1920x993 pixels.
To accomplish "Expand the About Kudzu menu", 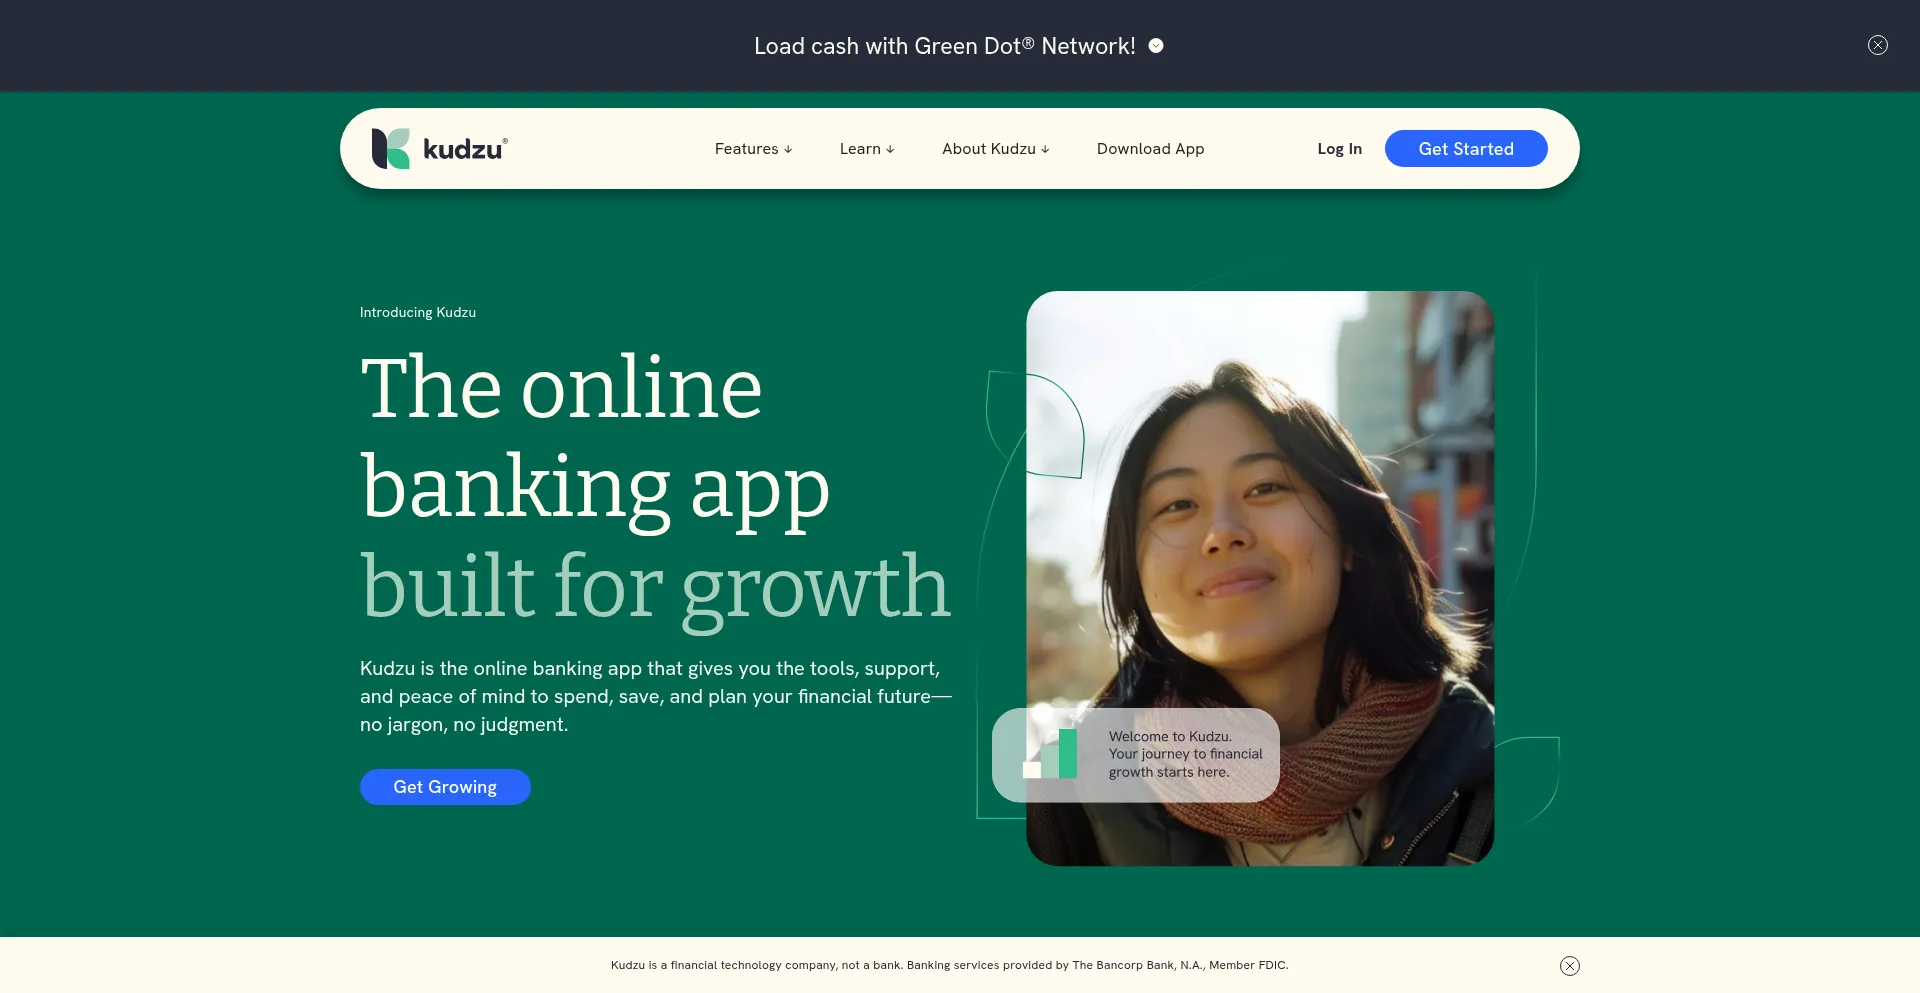I will [x=996, y=149].
